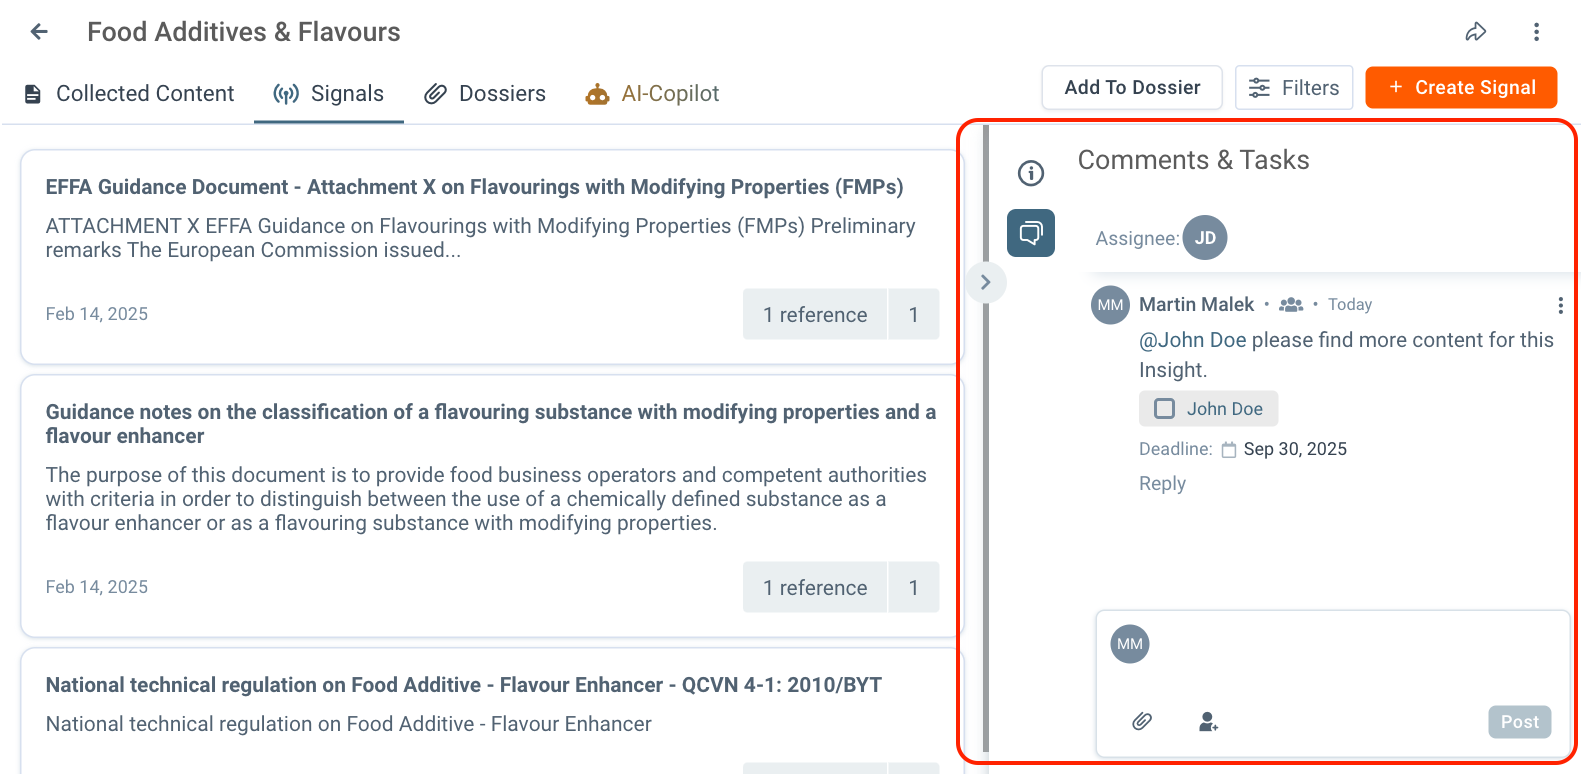Open the AI-Copilot tab
This screenshot has width=1581, height=774.
pyautogui.click(x=652, y=94)
